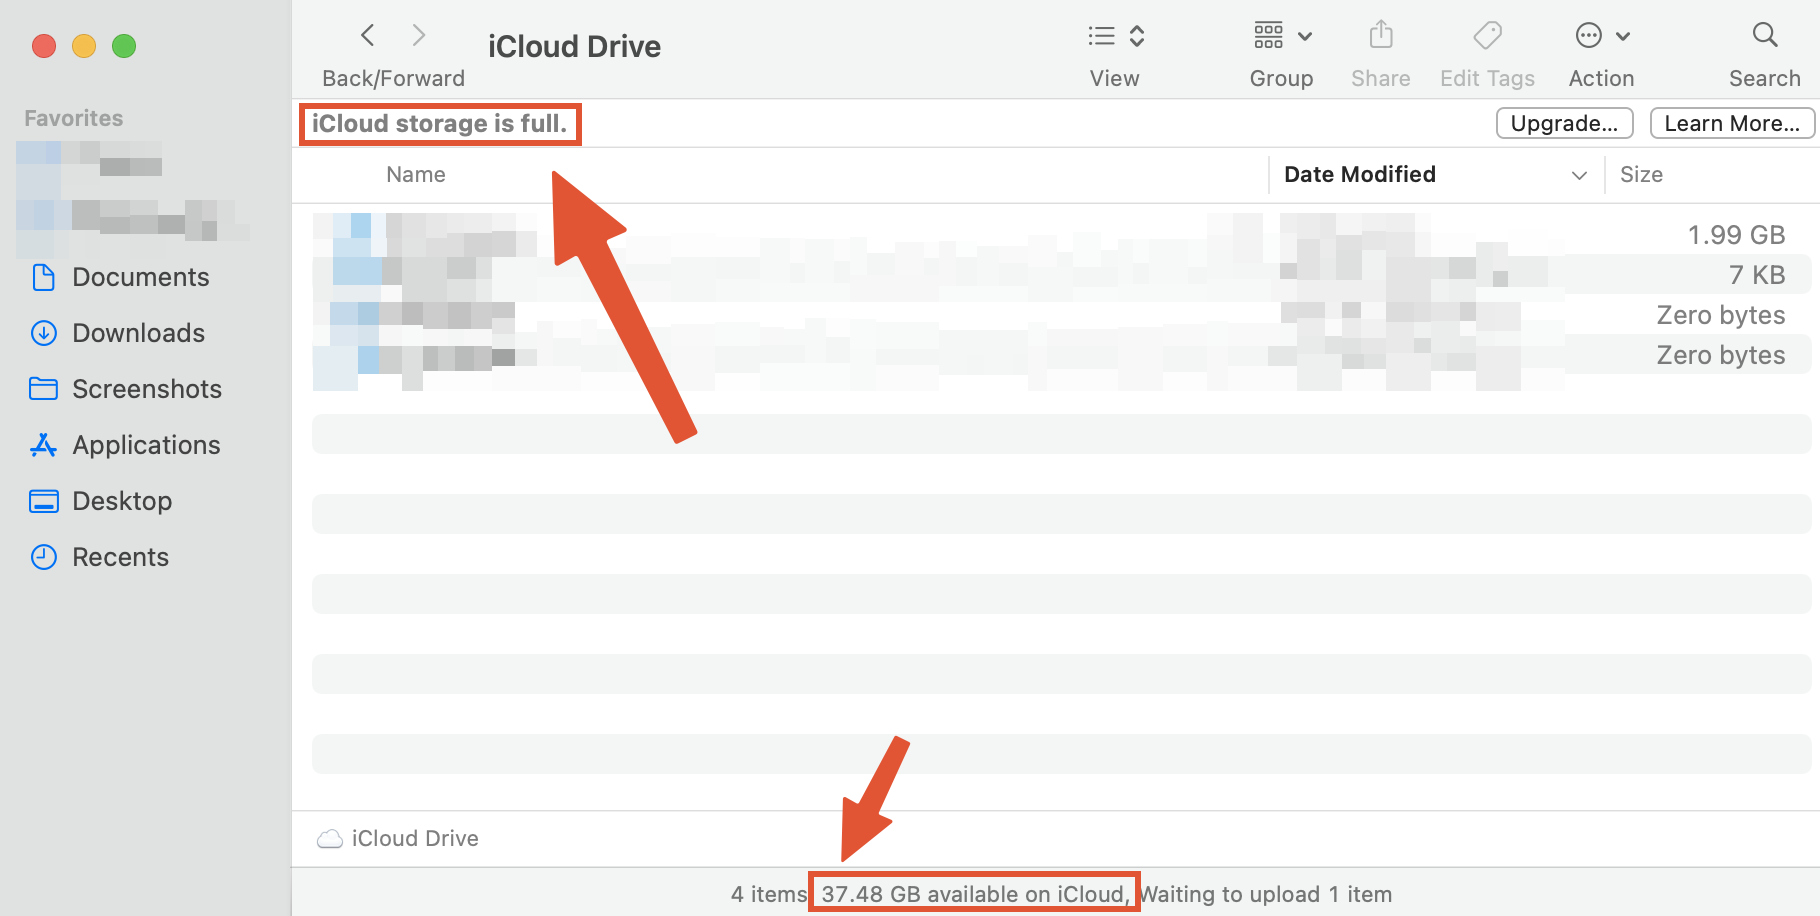
Task: Select the file sized 1.99 GB
Action: [x=1061, y=234]
